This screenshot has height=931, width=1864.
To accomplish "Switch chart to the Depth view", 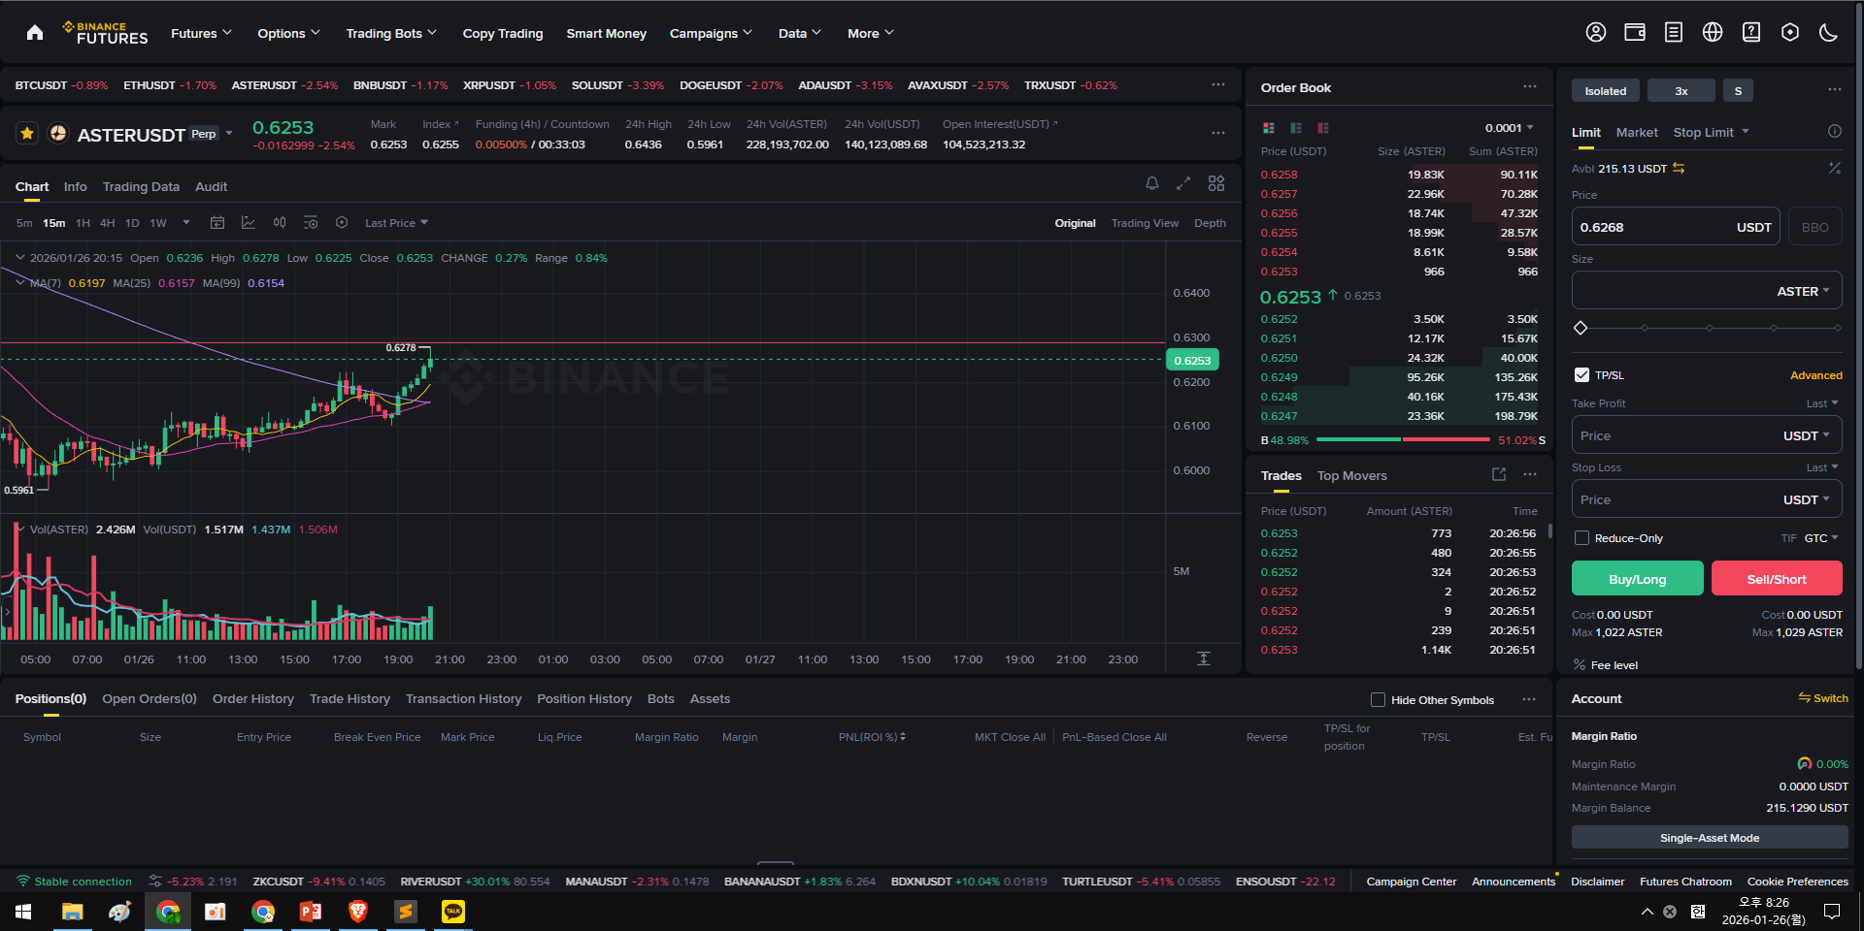I will coord(1210,223).
